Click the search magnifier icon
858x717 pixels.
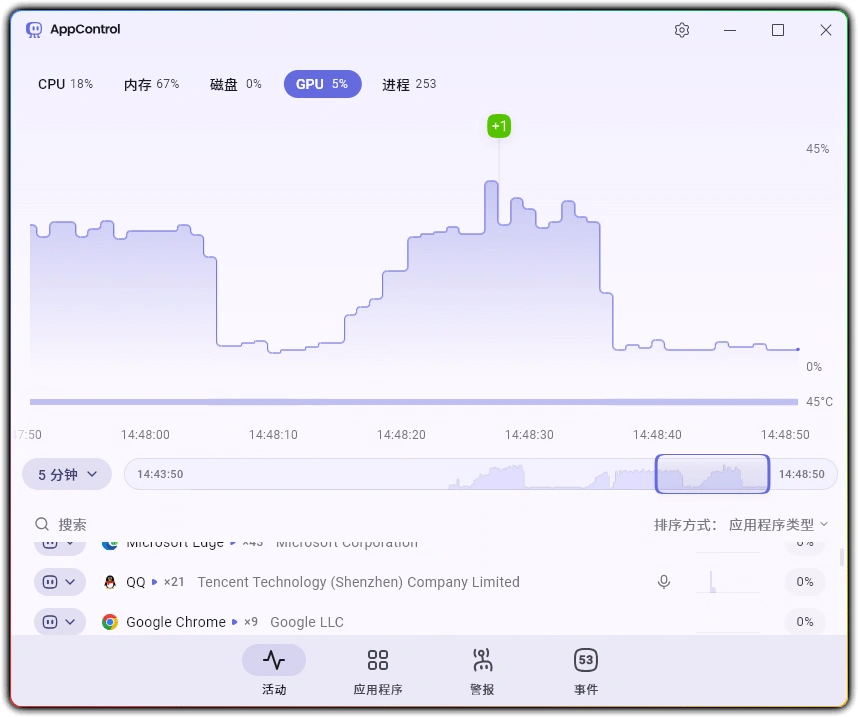[x=42, y=524]
